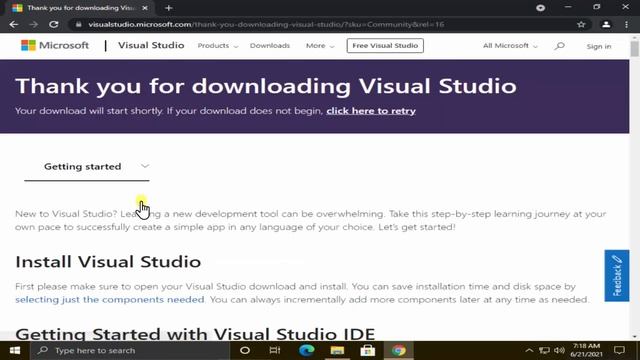
Task: Click the 'click here to retry' link
Action: [x=371, y=111]
